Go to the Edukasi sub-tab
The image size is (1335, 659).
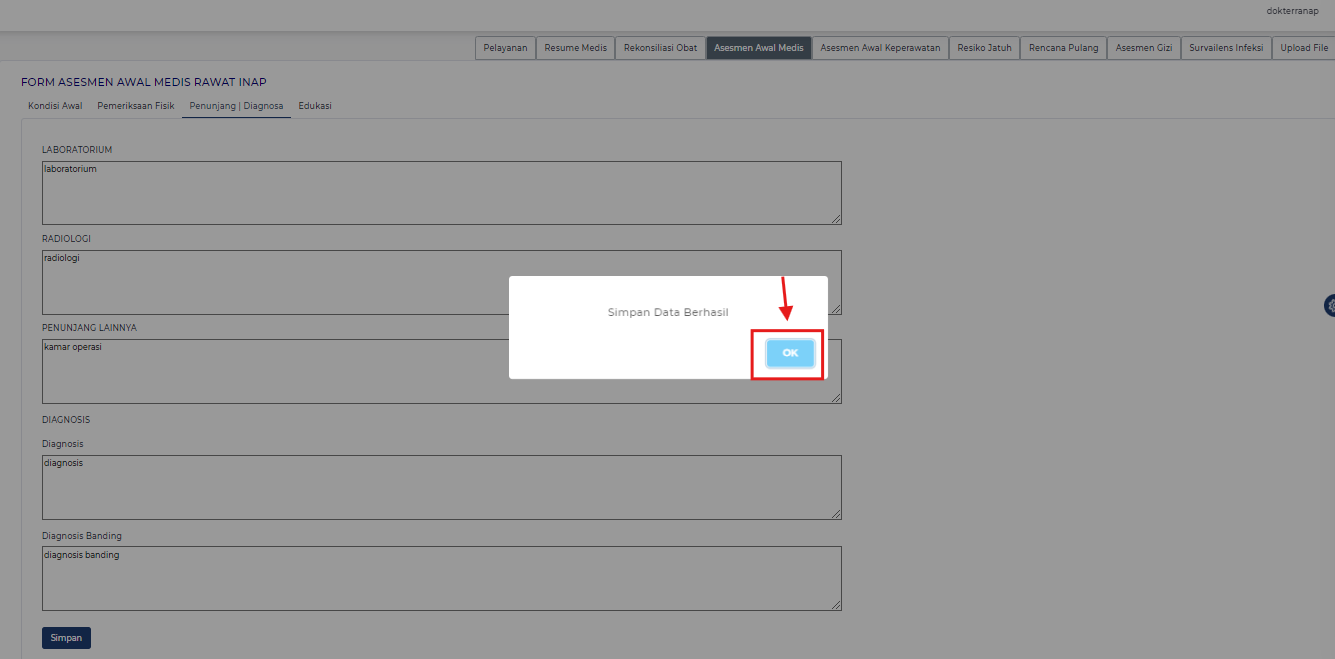tap(315, 106)
